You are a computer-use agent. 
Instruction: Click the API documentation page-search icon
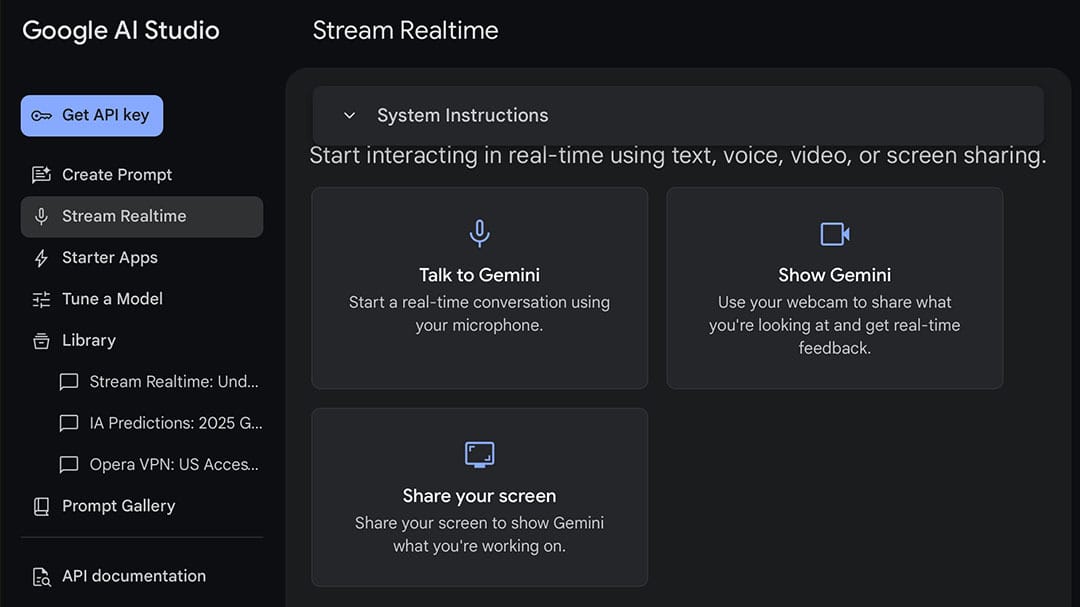click(41, 577)
